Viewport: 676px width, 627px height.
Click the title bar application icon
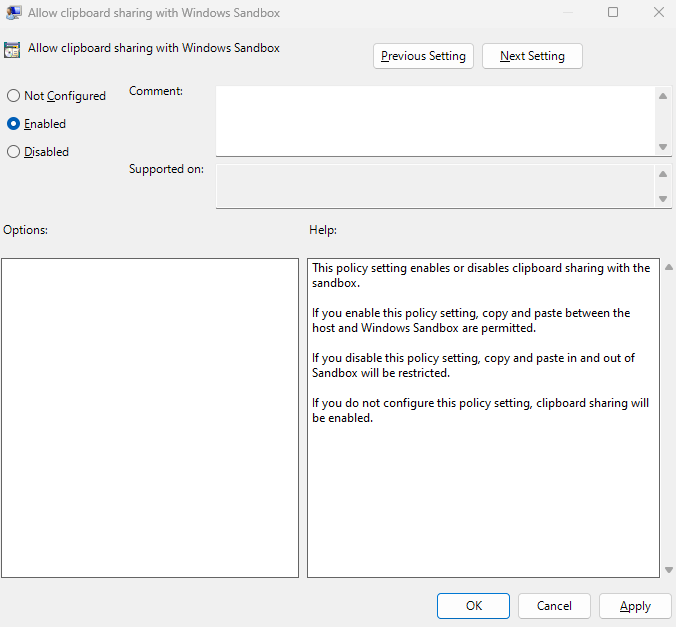pyautogui.click(x=14, y=13)
